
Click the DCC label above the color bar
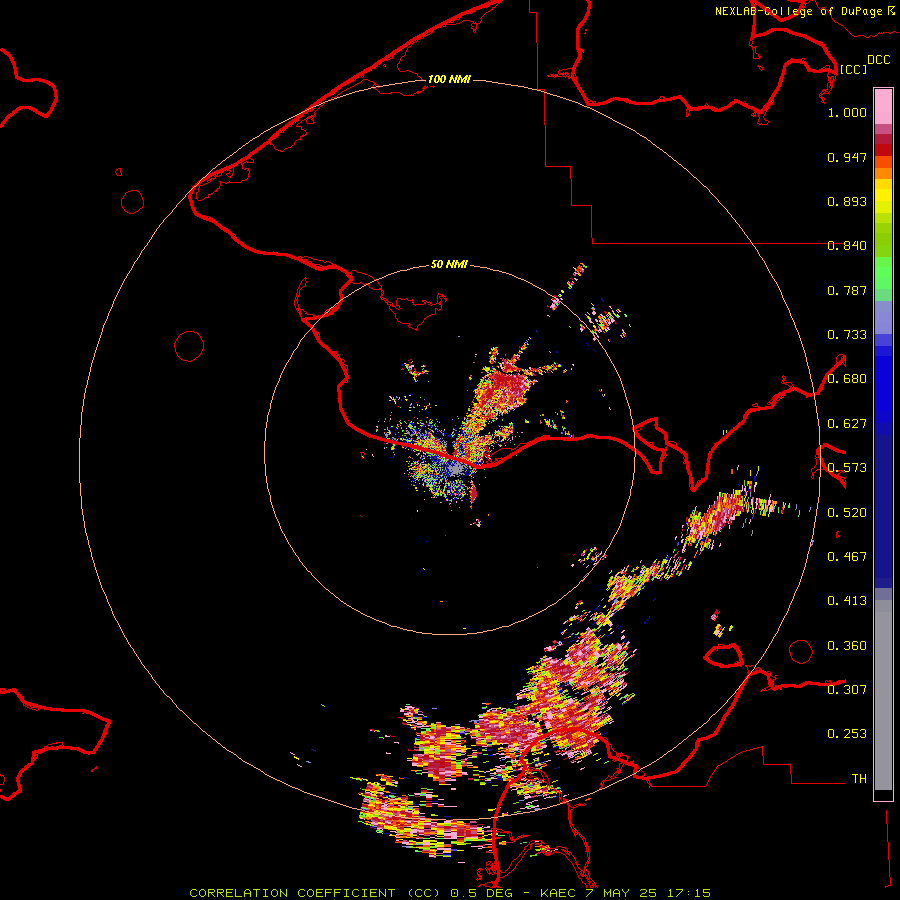[x=879, y=60]
